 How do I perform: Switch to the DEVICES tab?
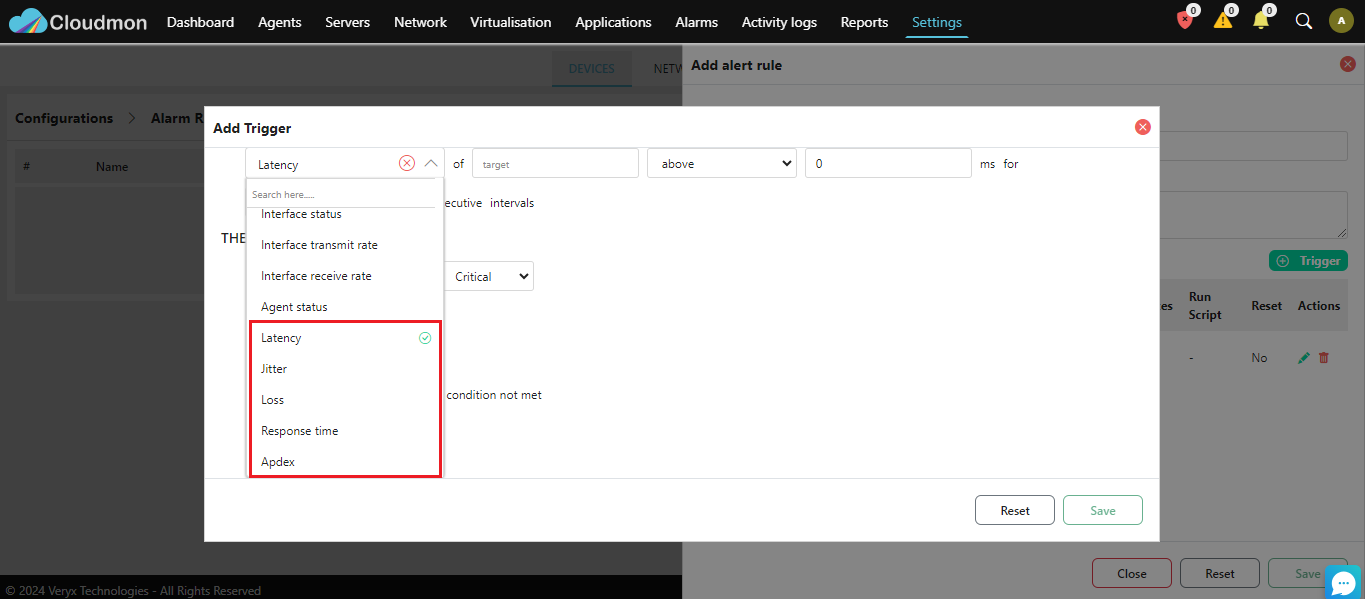pos(592,69)
